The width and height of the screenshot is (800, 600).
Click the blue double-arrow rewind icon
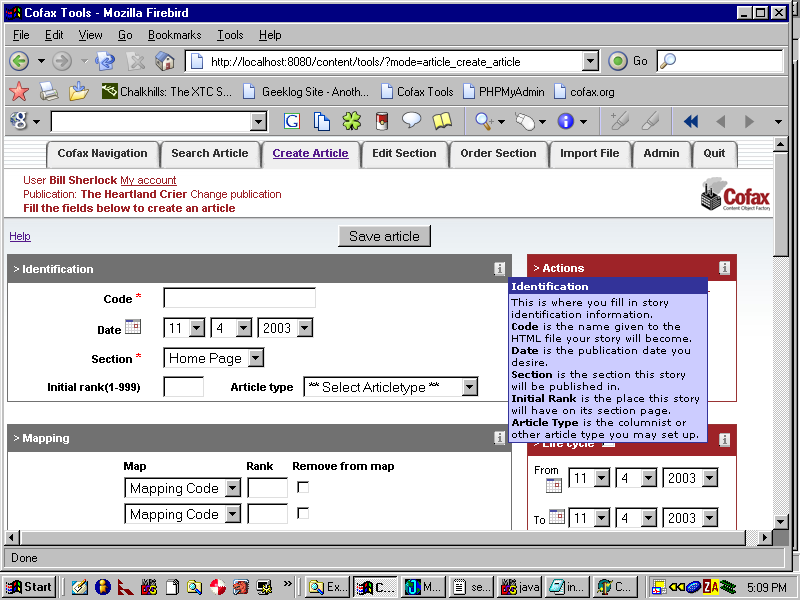tap(691, 121)
